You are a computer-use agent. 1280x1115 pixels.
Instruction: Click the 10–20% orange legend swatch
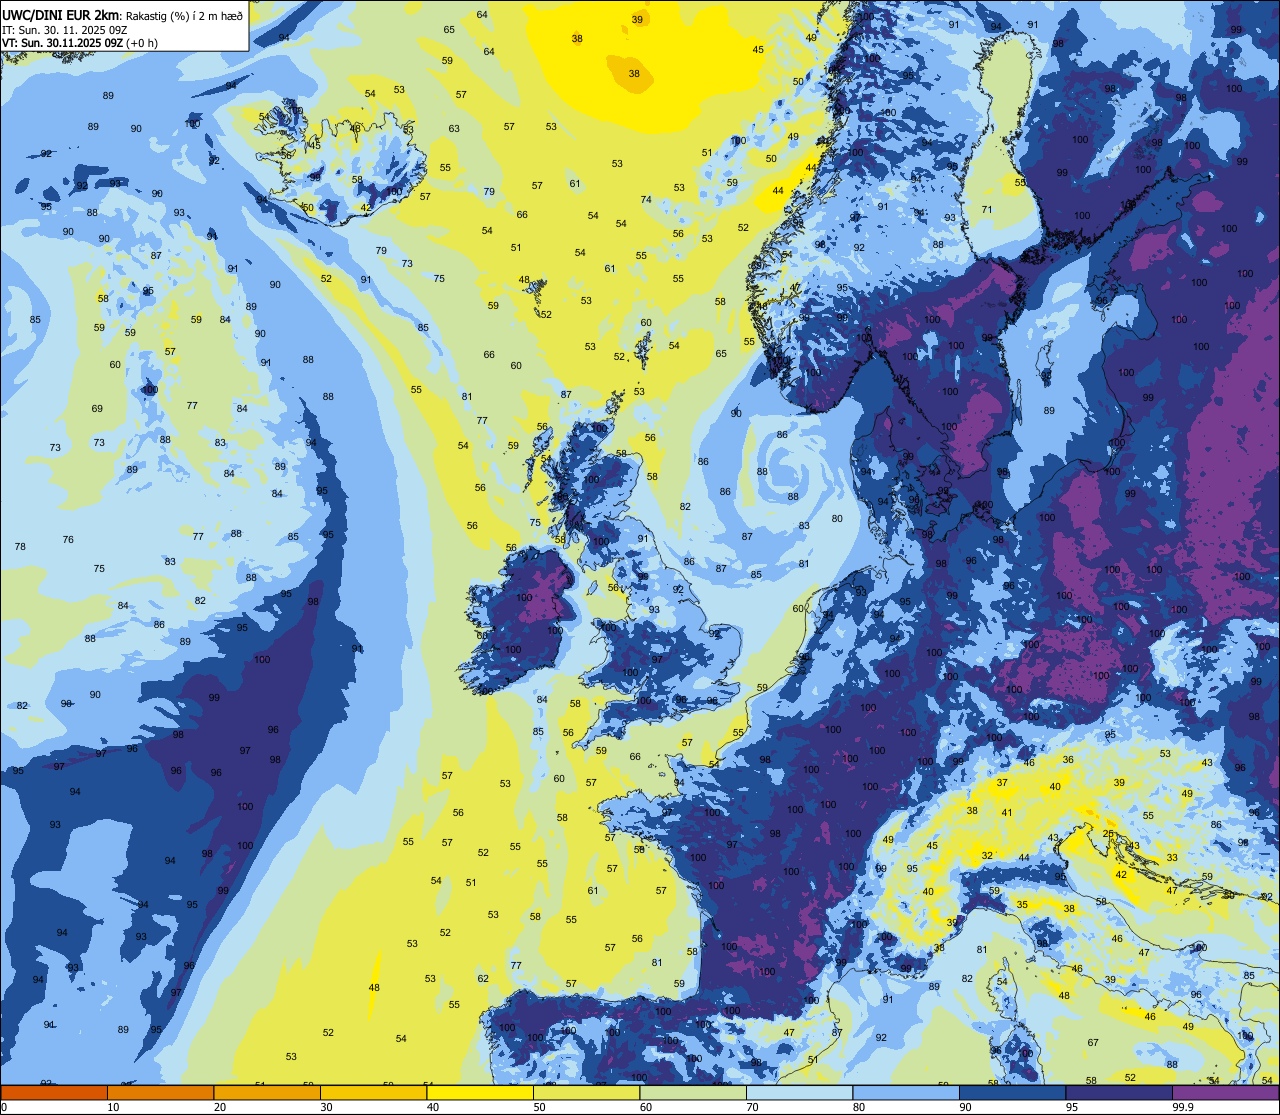click(161, 1093)
